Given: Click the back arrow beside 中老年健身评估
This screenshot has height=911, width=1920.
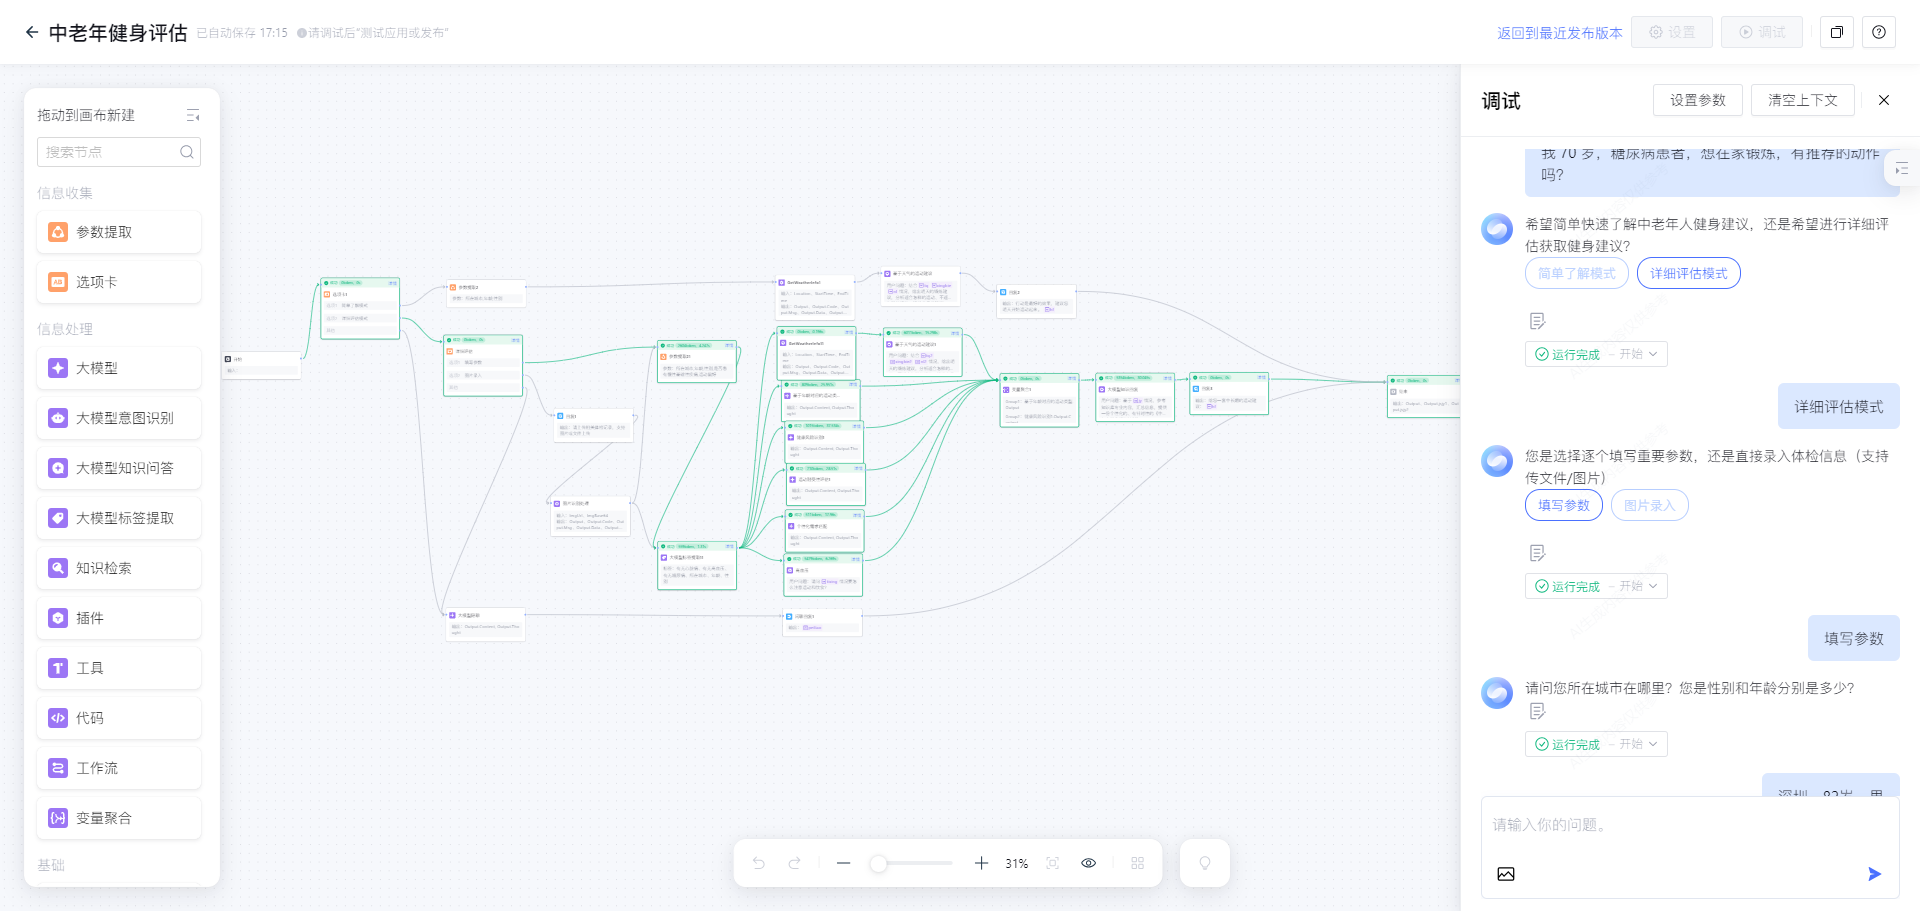Looking at the screenshot, I should (x=32, y=32).
